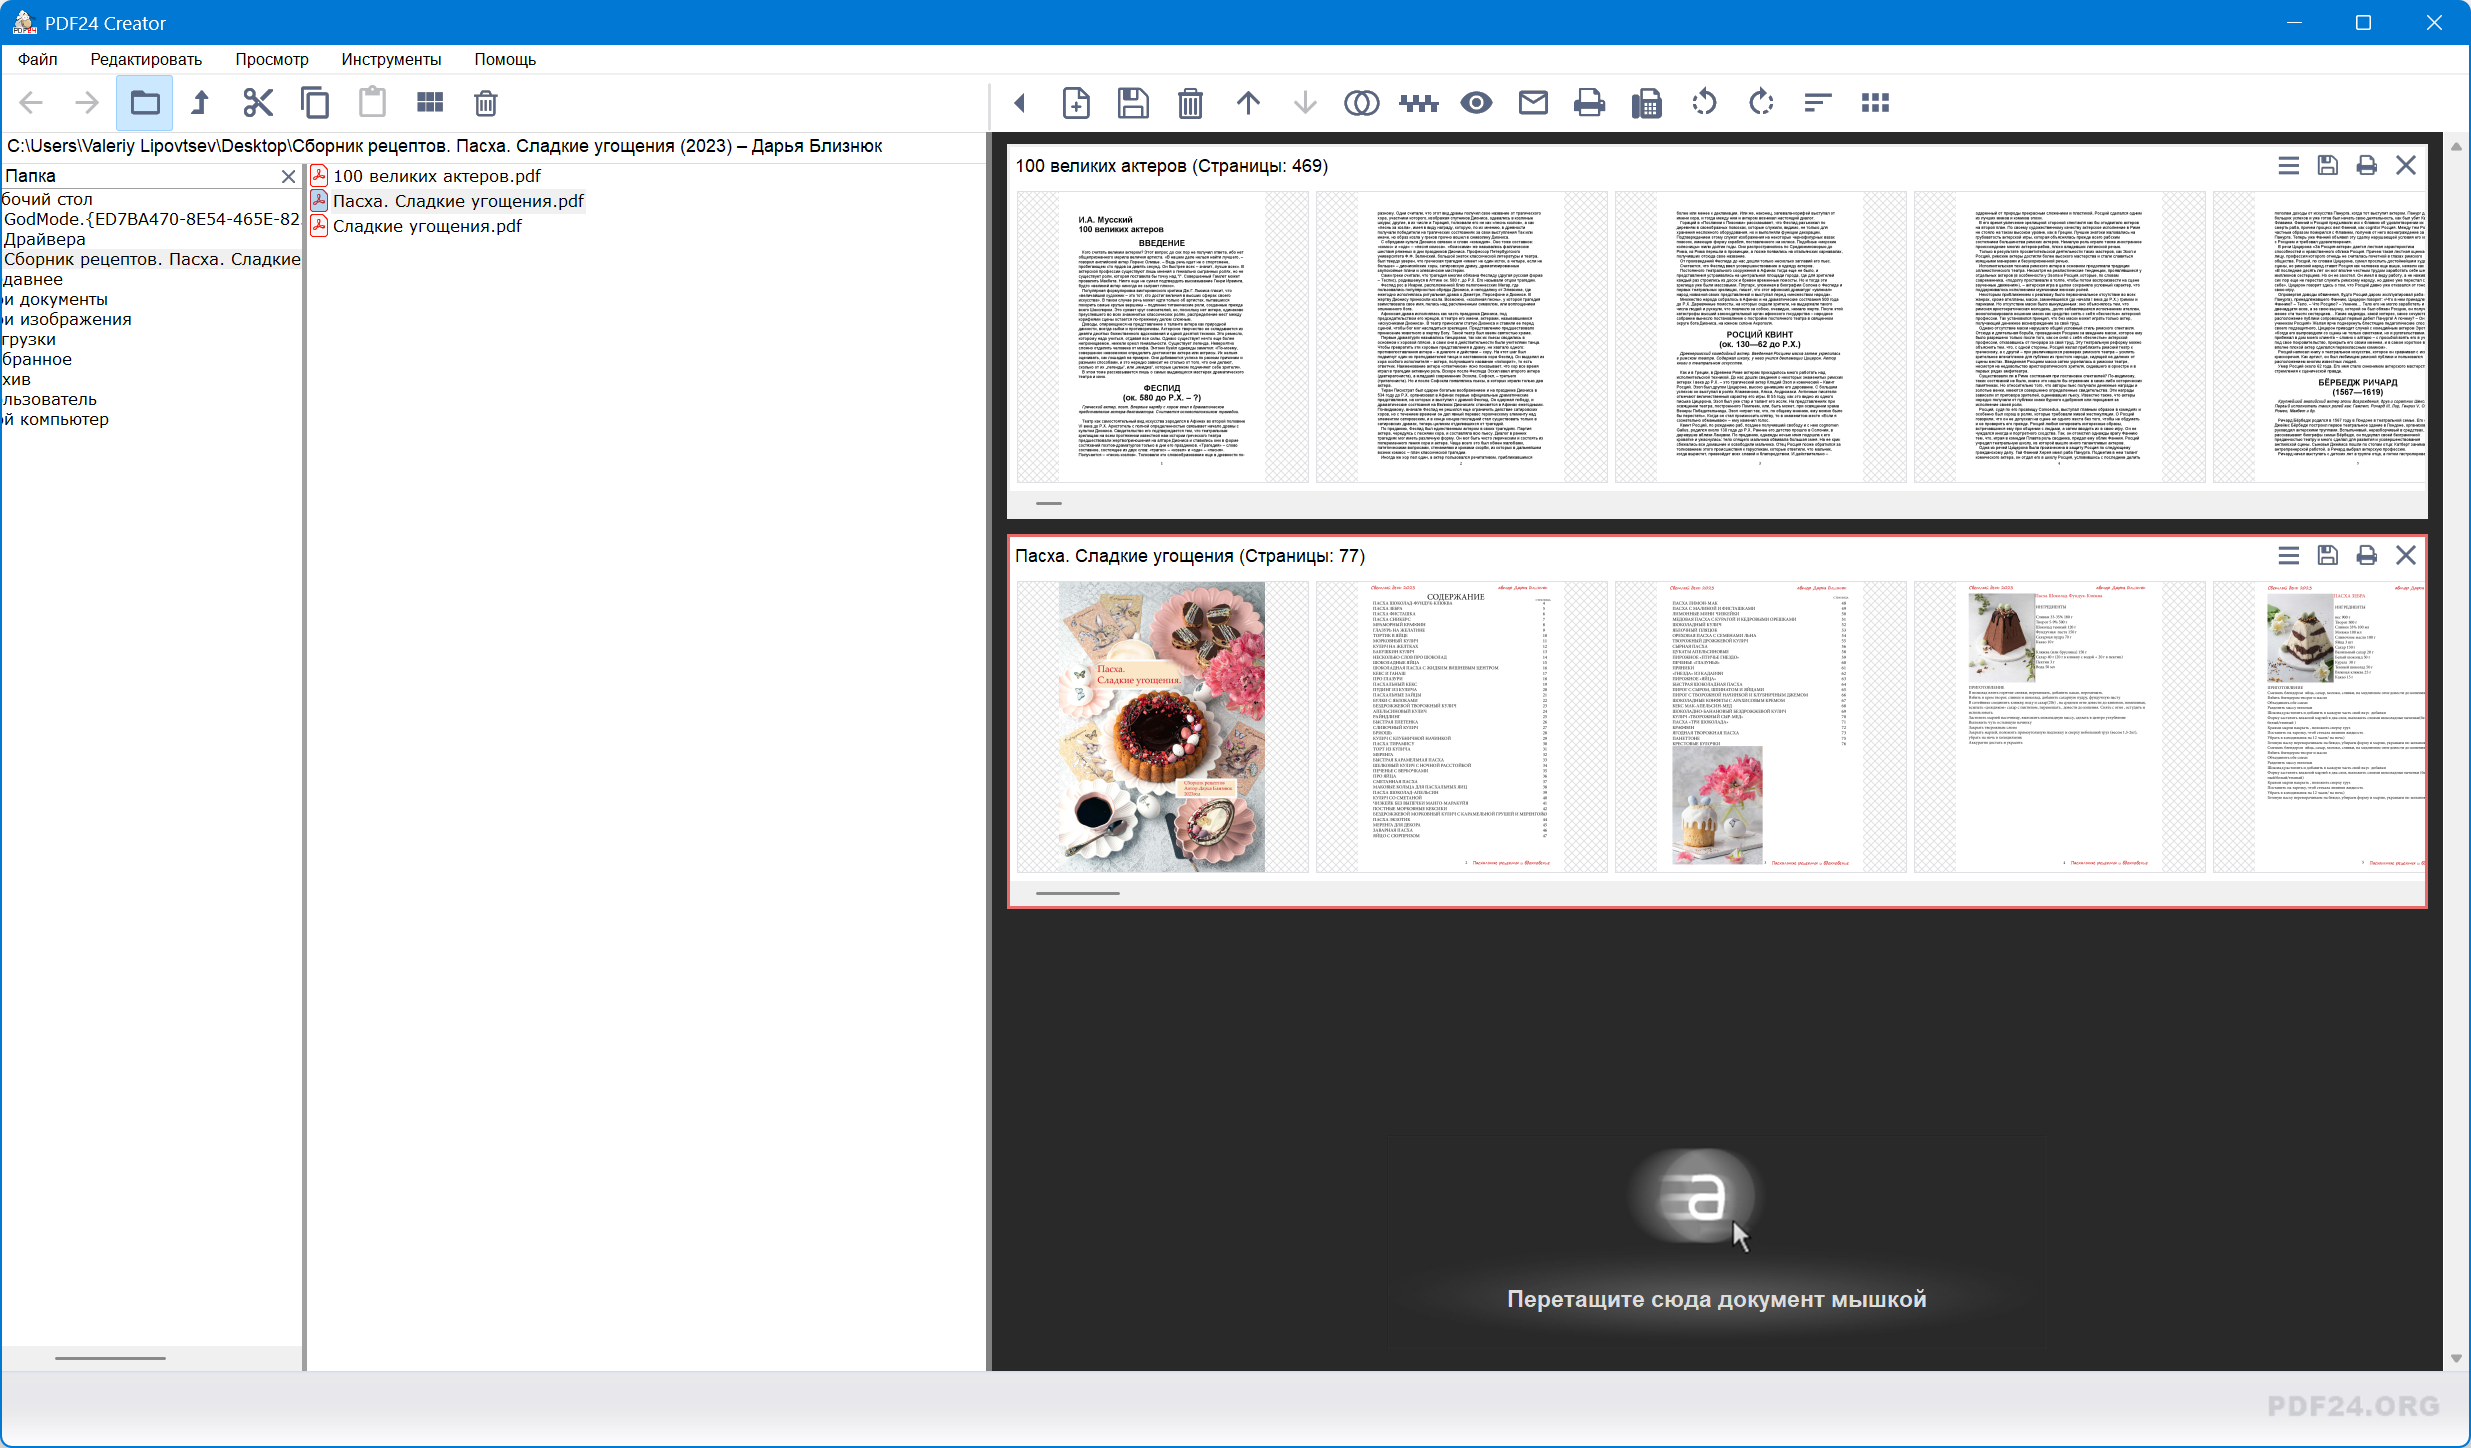Rotate pages left icon
Viewport: 2471px width, 1448px height.
click(1704, 103)
